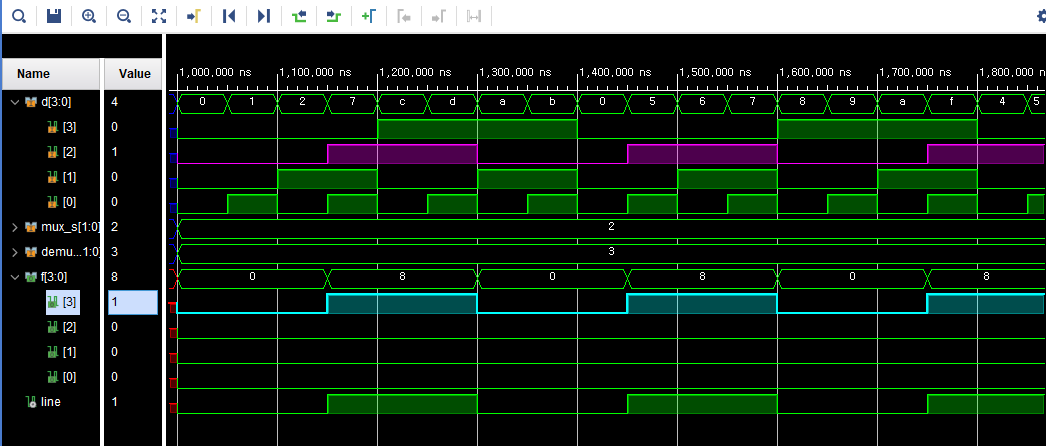
Task: Select the line signal in Name column
Action: pos(51,402)
